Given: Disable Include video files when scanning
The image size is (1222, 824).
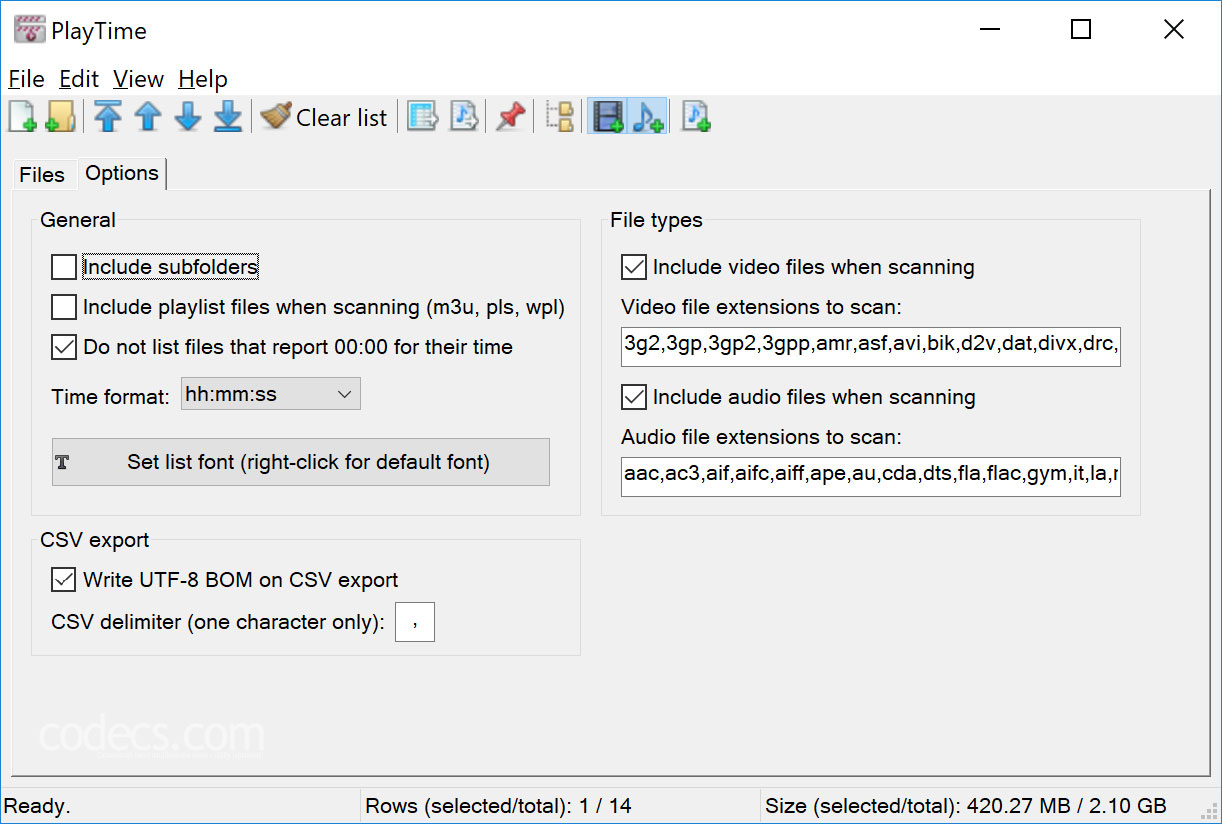Looking at the screenshot, I should click(x=634, y=267).
